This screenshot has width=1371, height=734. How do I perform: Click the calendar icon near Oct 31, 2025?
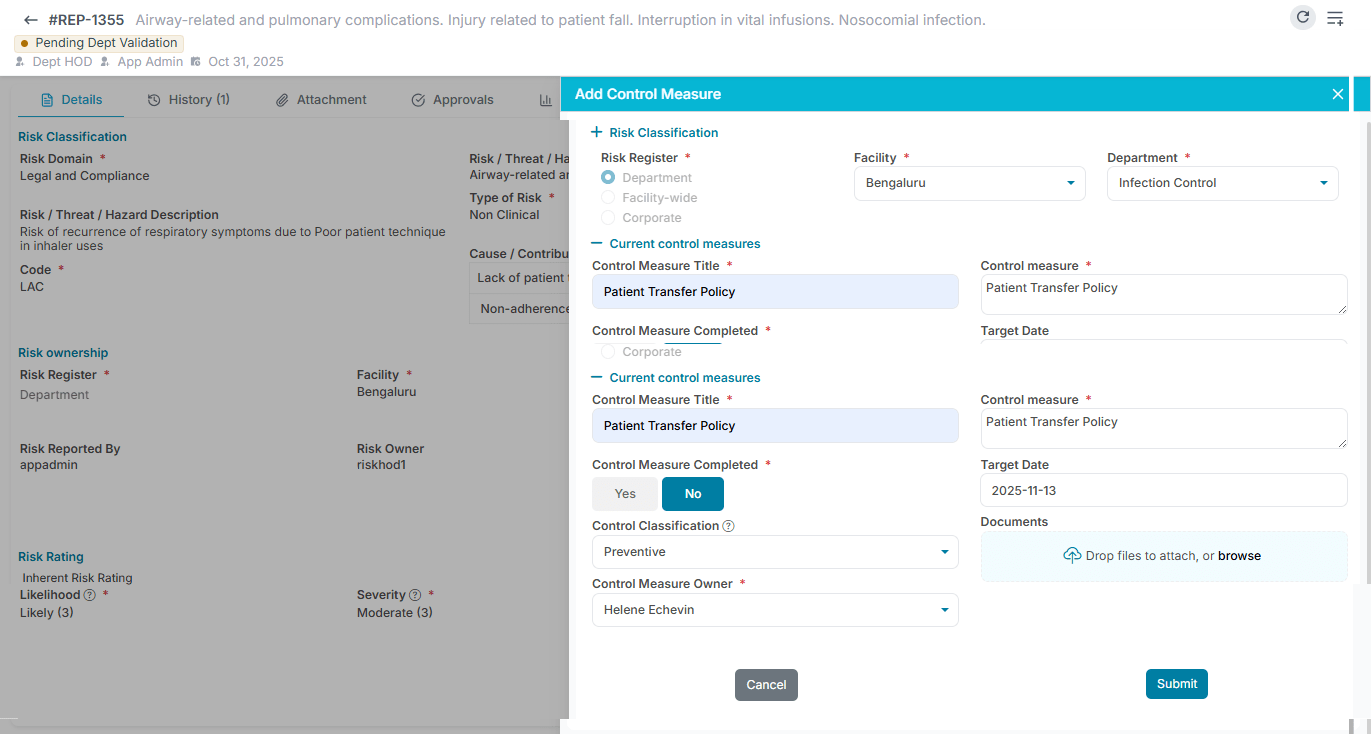[x=194, y=62]
